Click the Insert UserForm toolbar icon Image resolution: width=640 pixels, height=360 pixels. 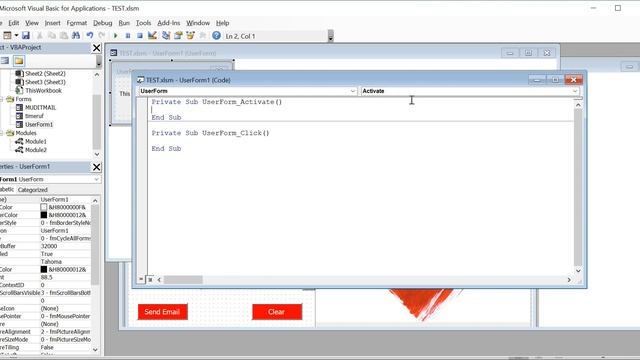coord(7,36)
